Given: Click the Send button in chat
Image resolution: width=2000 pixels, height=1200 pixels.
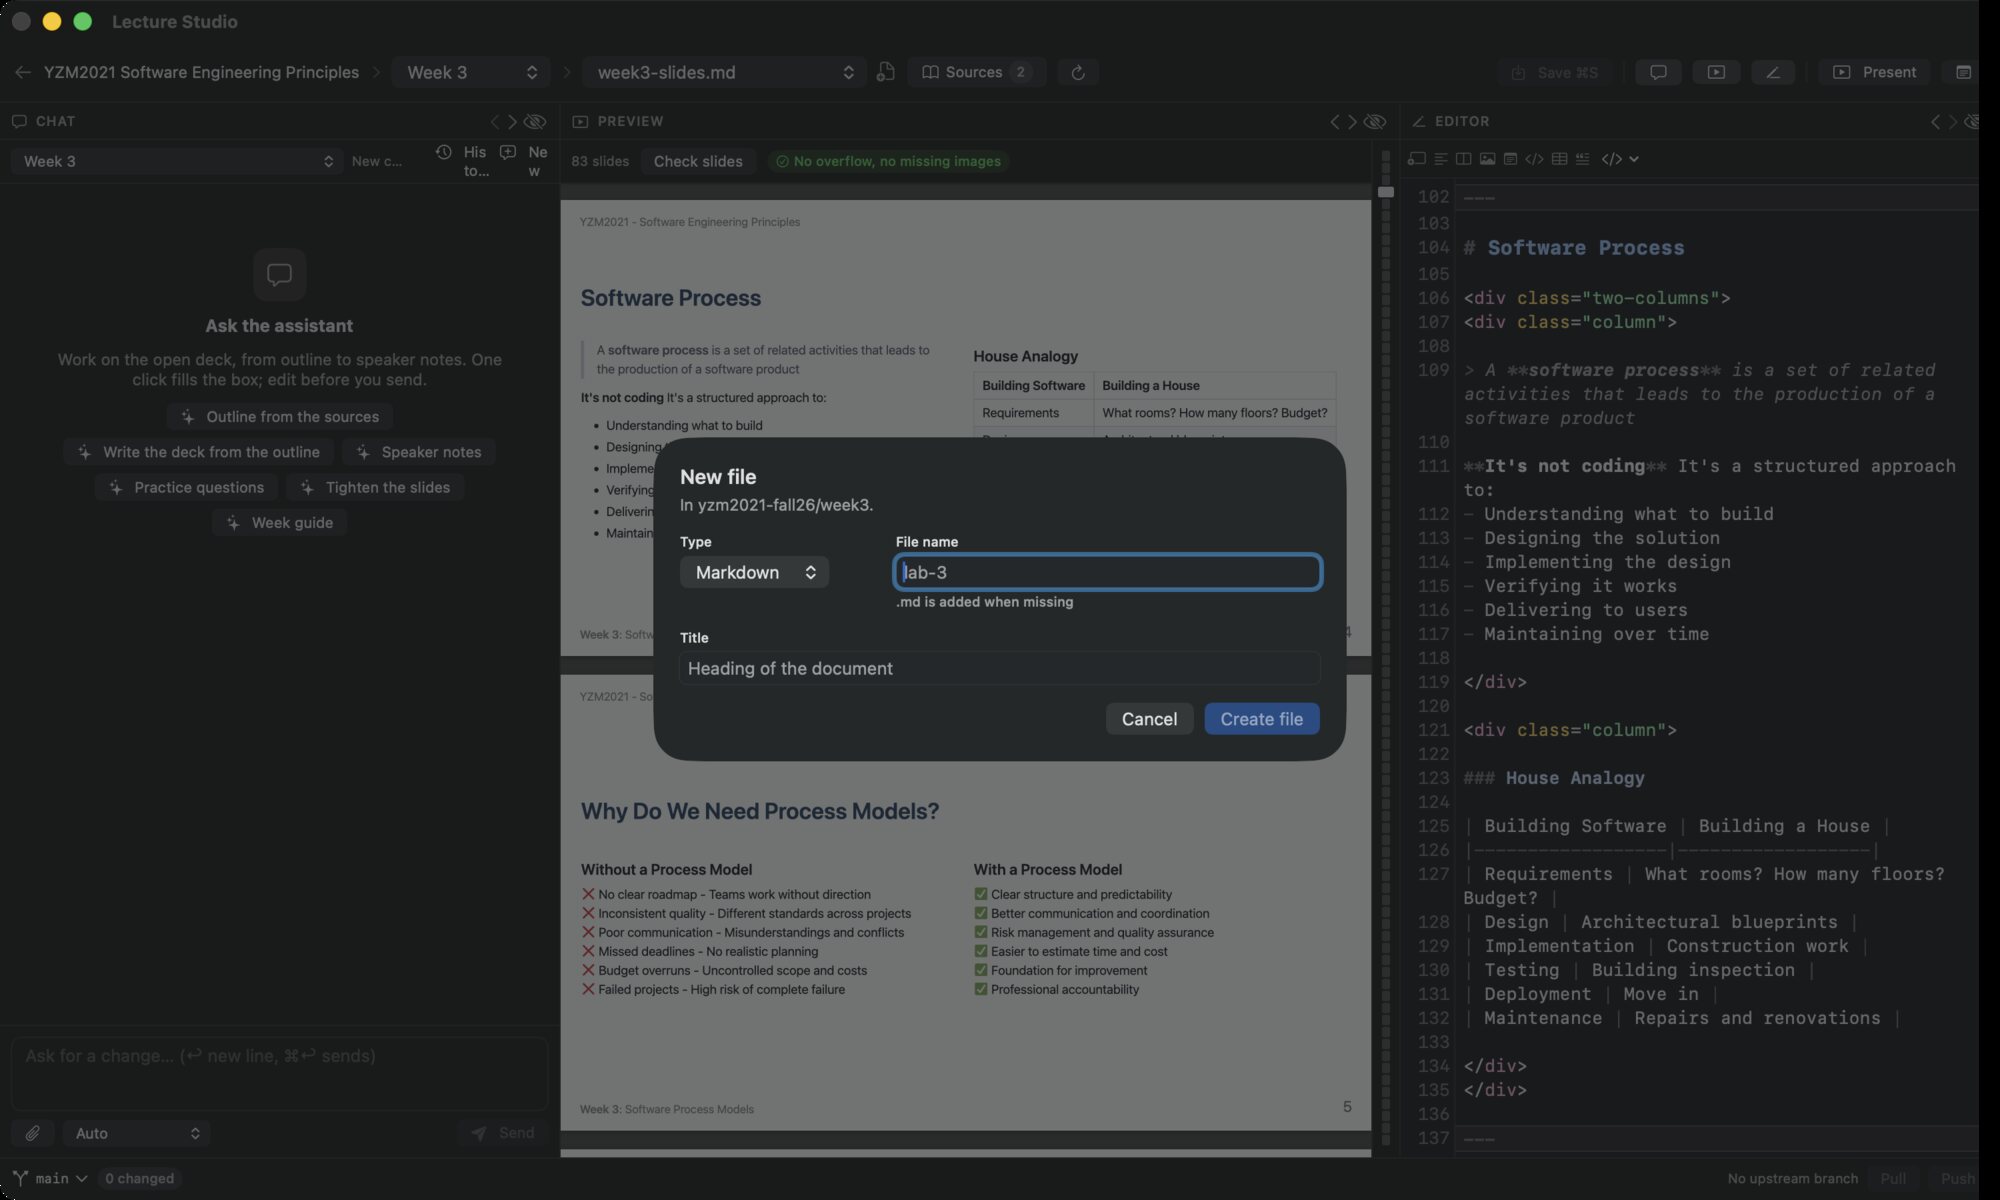Looking at the screenshot, I should [x=503, y=1133].
